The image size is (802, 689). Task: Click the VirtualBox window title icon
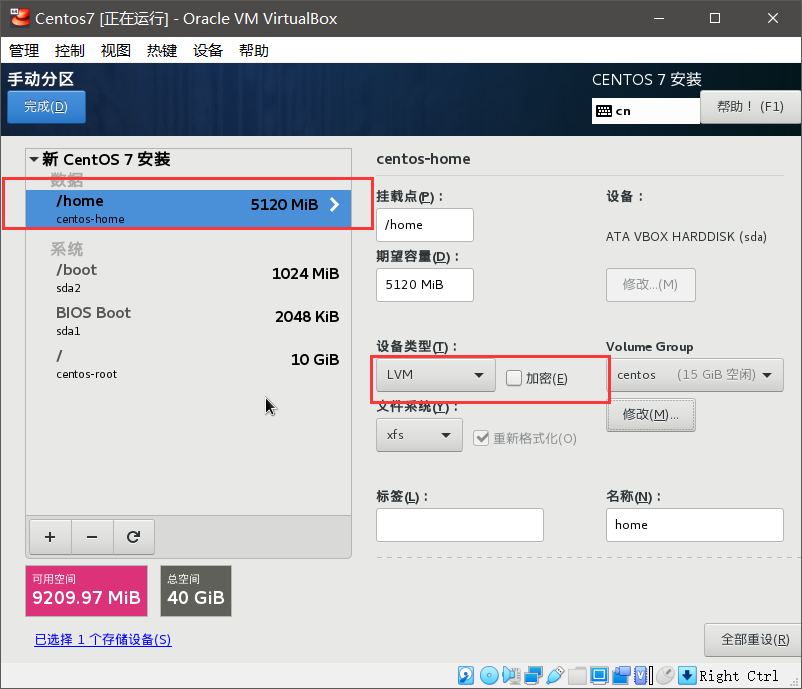(20, 18)
